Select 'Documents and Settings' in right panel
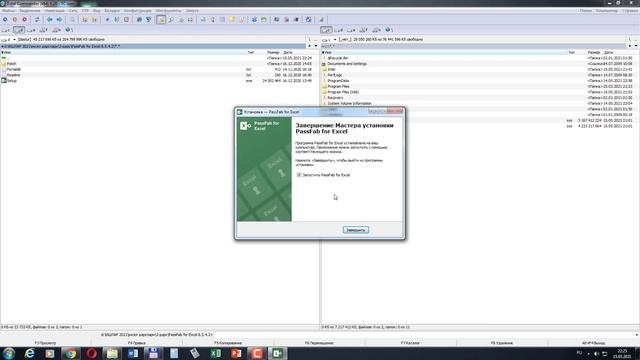The width and height of the screenshot is (640, 360). (347, 64)
